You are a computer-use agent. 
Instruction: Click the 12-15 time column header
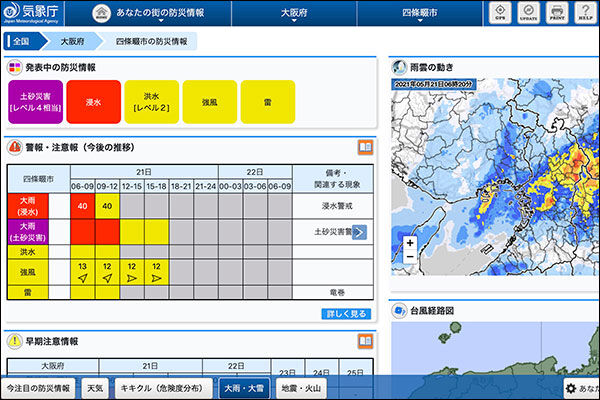tap(132, 186)
